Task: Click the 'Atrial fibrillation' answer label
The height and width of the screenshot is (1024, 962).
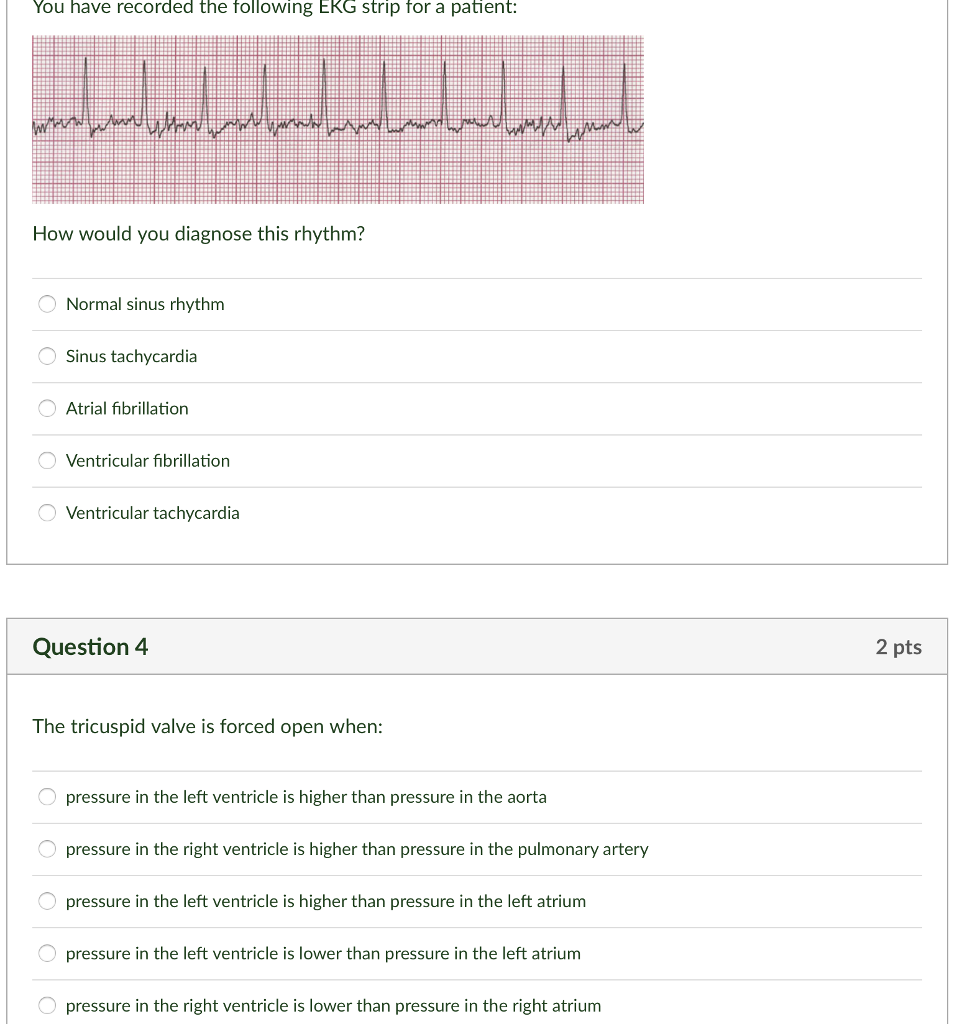Action: 127,408
